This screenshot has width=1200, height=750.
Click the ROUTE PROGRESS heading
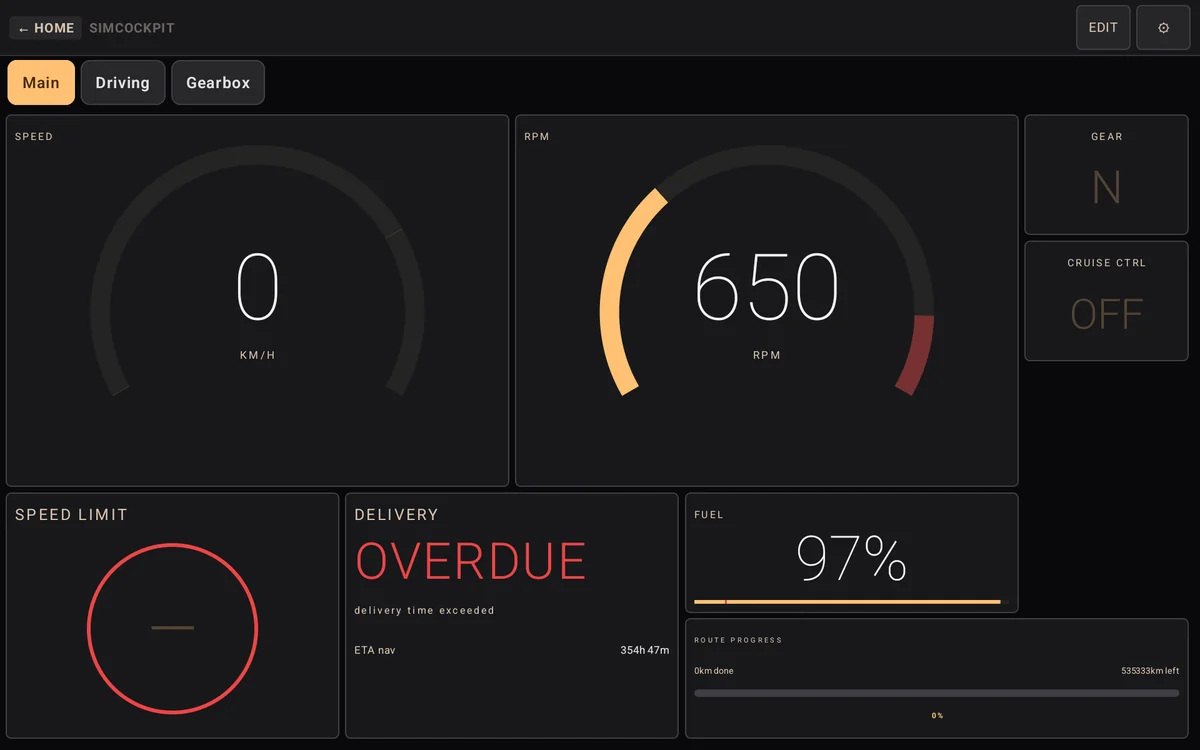[x=738, y=640]
